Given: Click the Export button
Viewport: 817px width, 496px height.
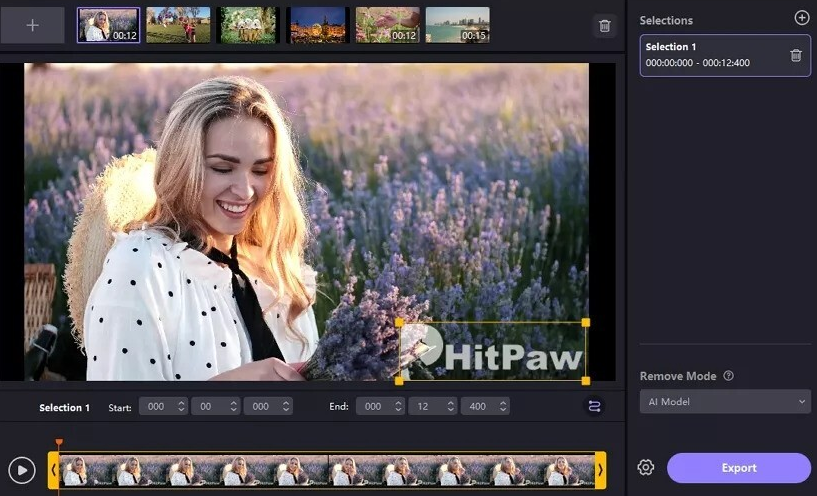Looking at the screenshot, I should tap(739, 468).
